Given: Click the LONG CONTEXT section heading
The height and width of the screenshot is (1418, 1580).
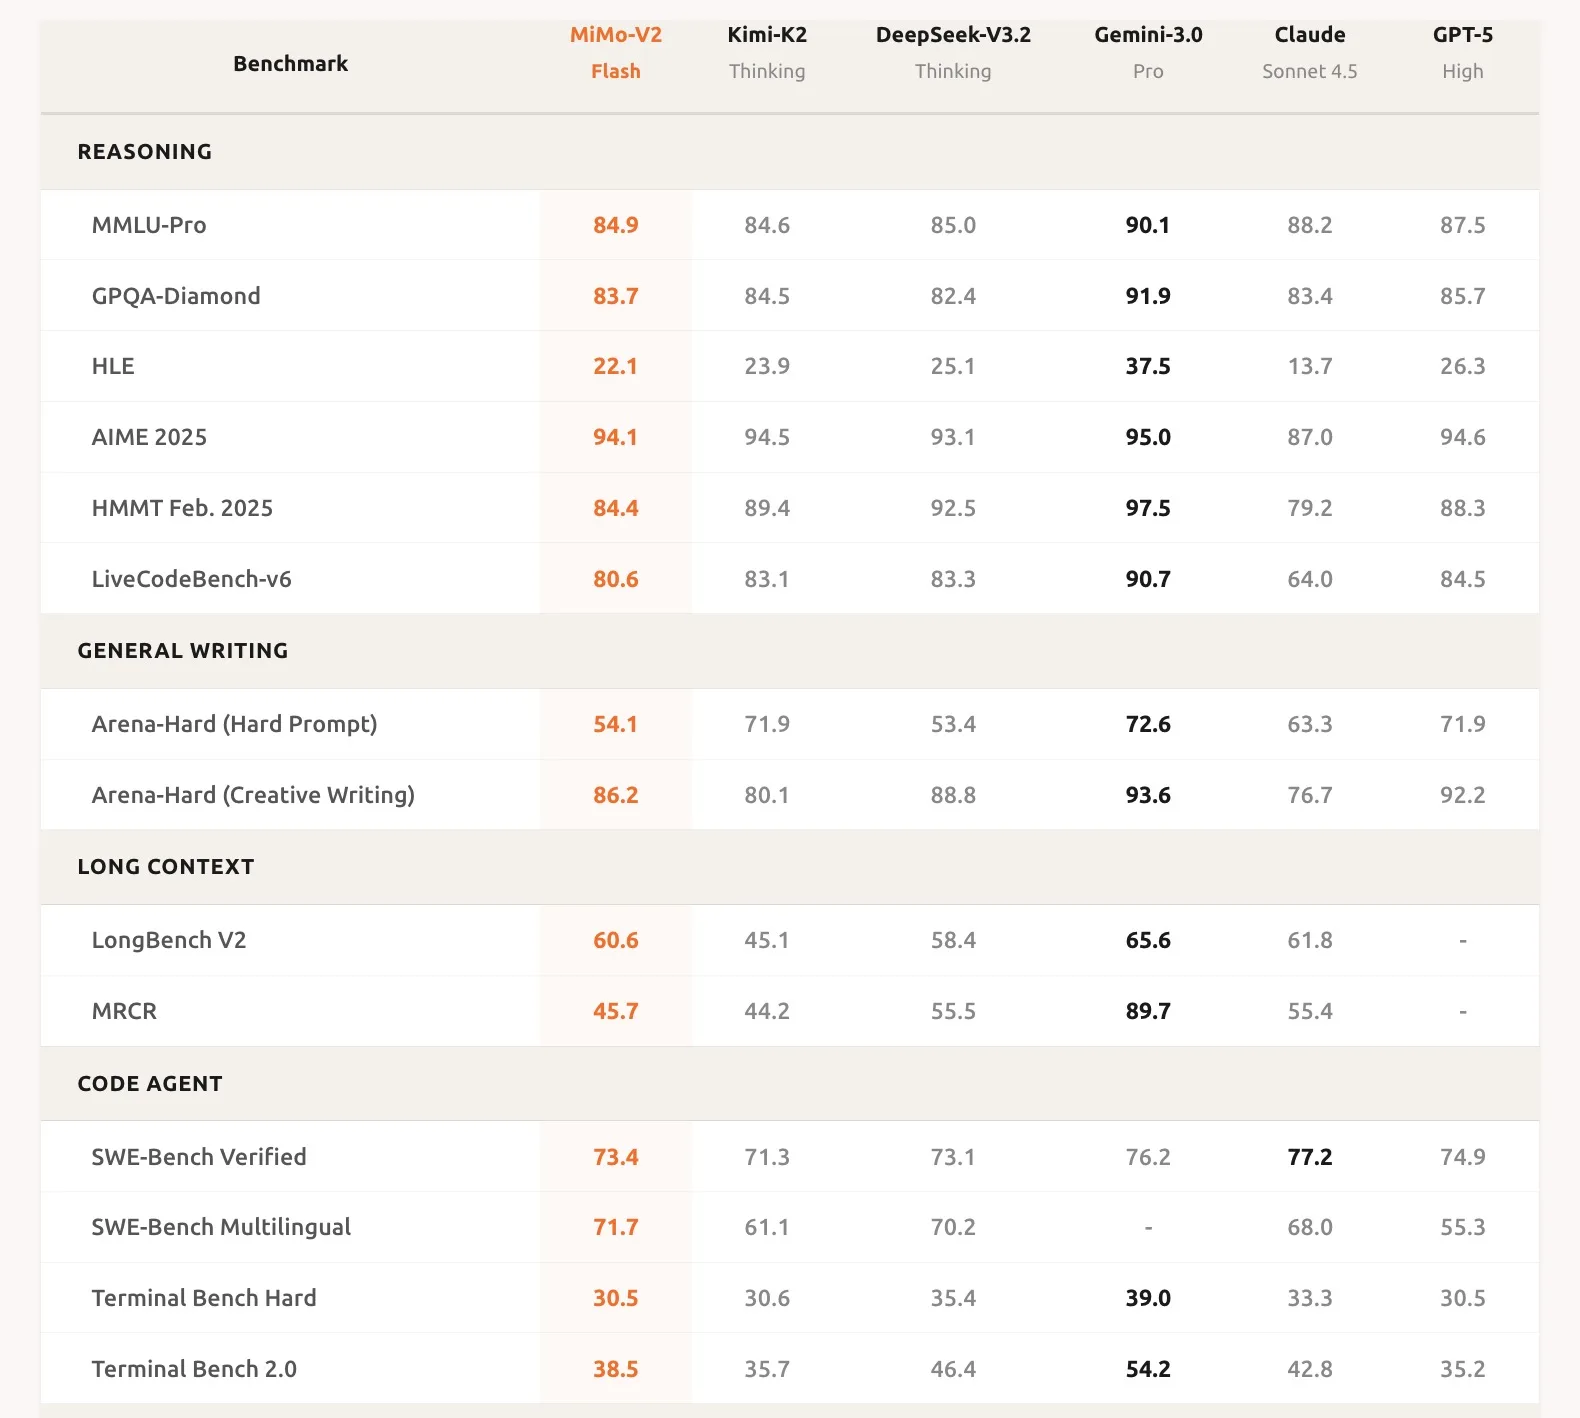Looking at the screenshot, I should coord(166,867).
